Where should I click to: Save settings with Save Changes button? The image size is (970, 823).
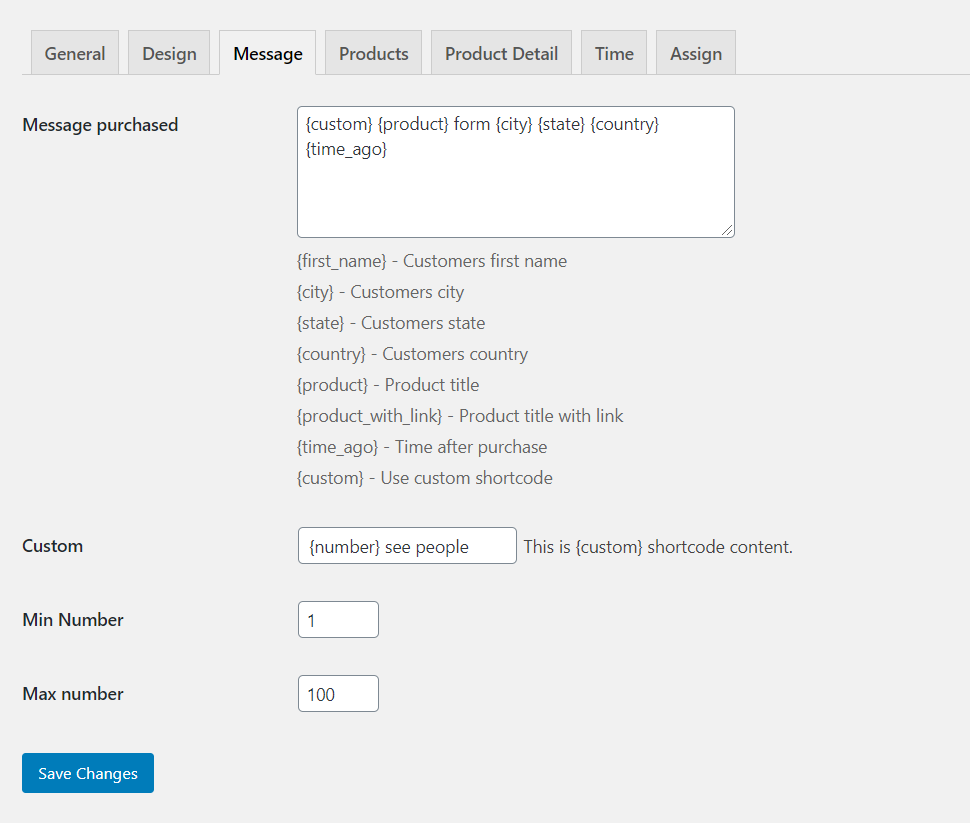pyautogui.click(x=88, y=773)
